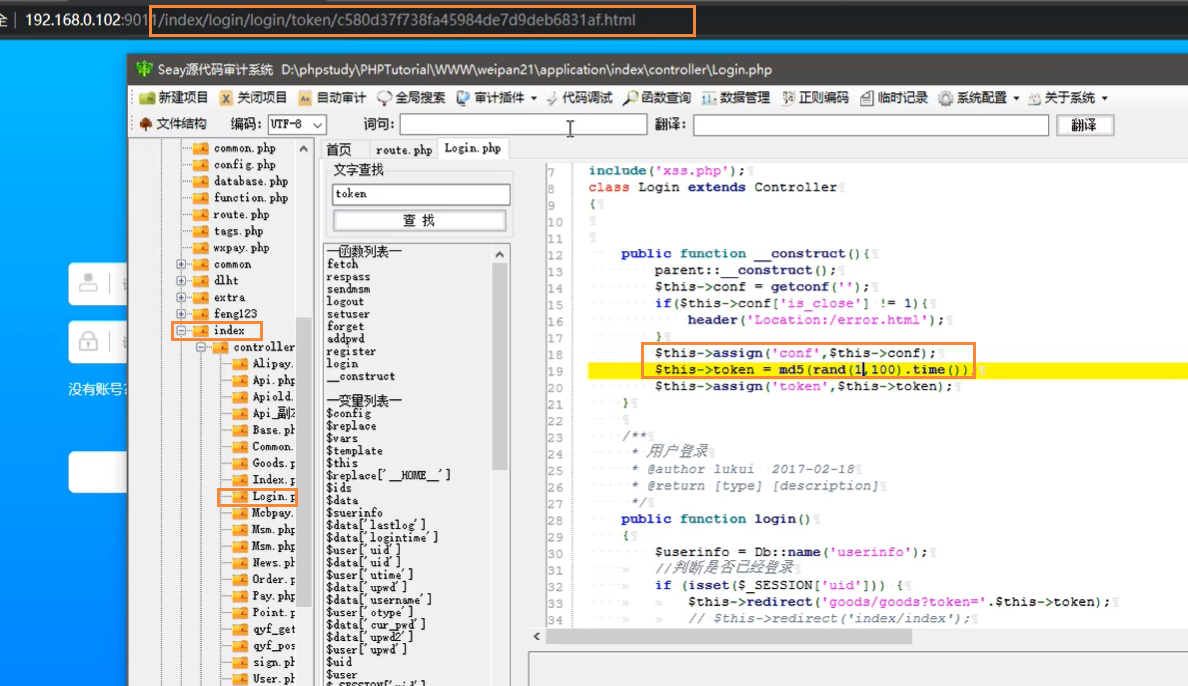The width and height of the screenshot is (1188, 686).
Task: Click '$suerinfo' in the variable list
Action: point(354,513)
